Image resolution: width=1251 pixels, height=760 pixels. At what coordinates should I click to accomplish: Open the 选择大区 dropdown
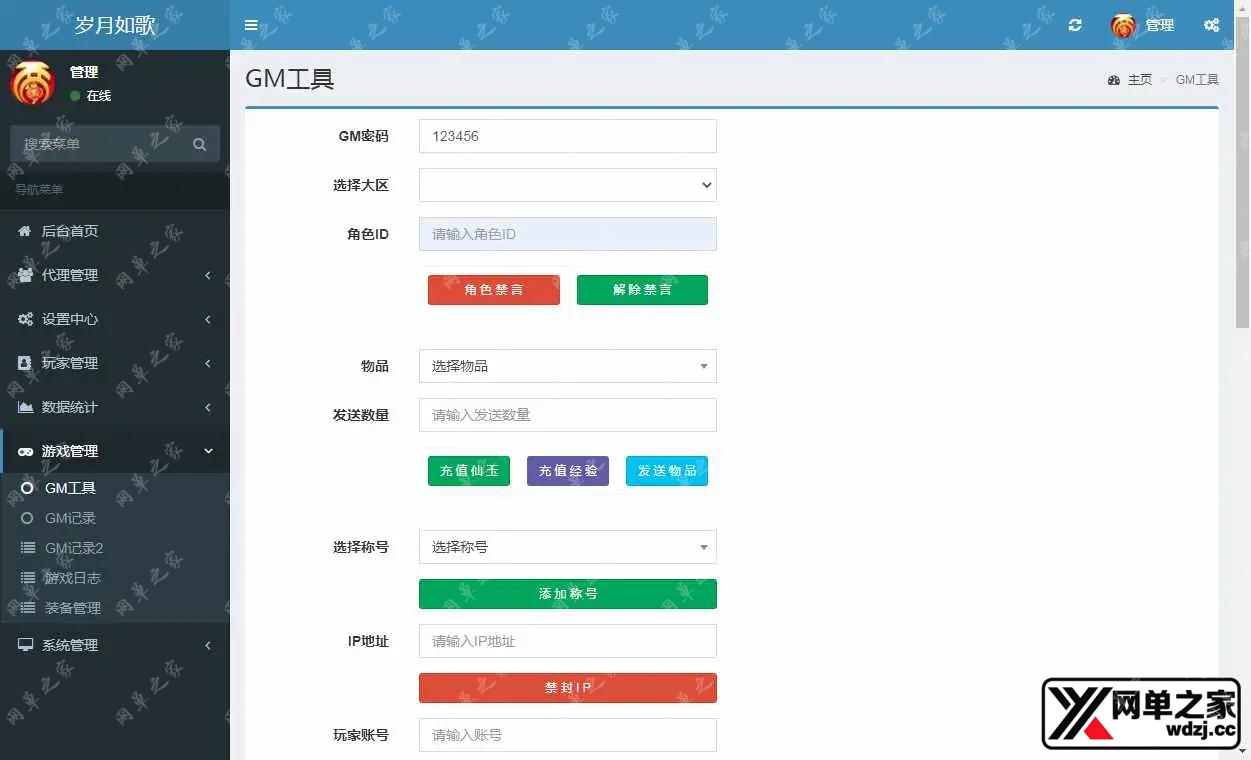point(567,185)
